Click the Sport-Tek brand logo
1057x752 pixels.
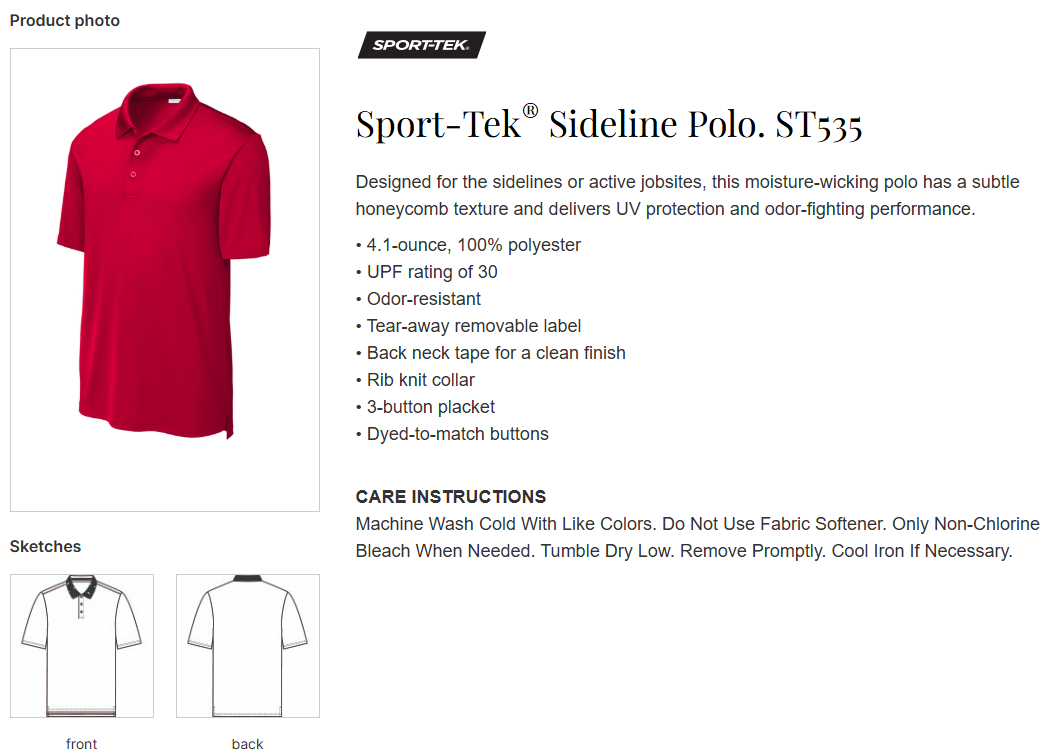[421, 45]
